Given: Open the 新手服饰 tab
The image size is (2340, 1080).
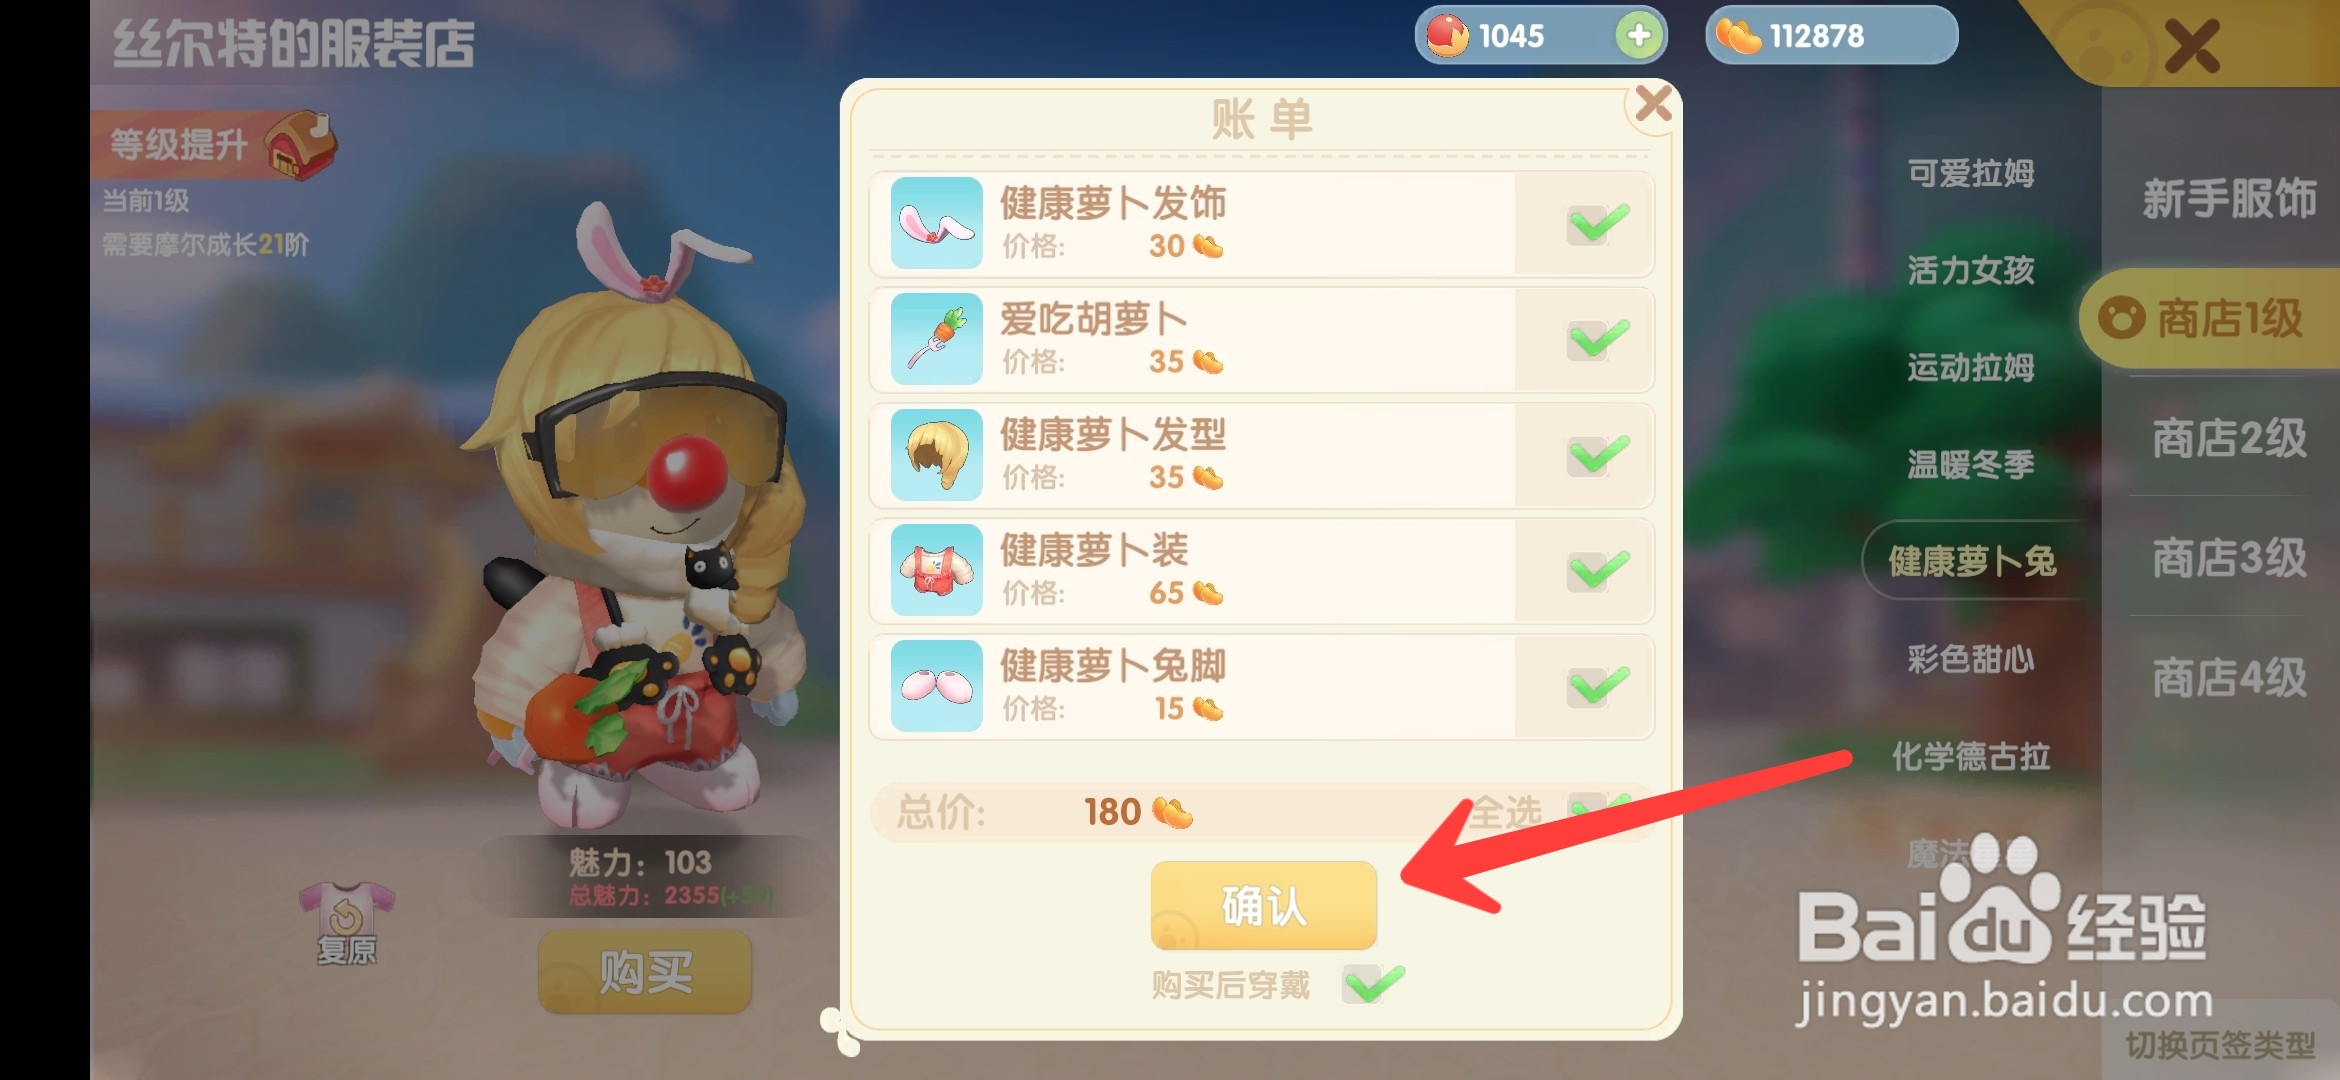Looking at the screenshot, I should tap(2229, 198).
